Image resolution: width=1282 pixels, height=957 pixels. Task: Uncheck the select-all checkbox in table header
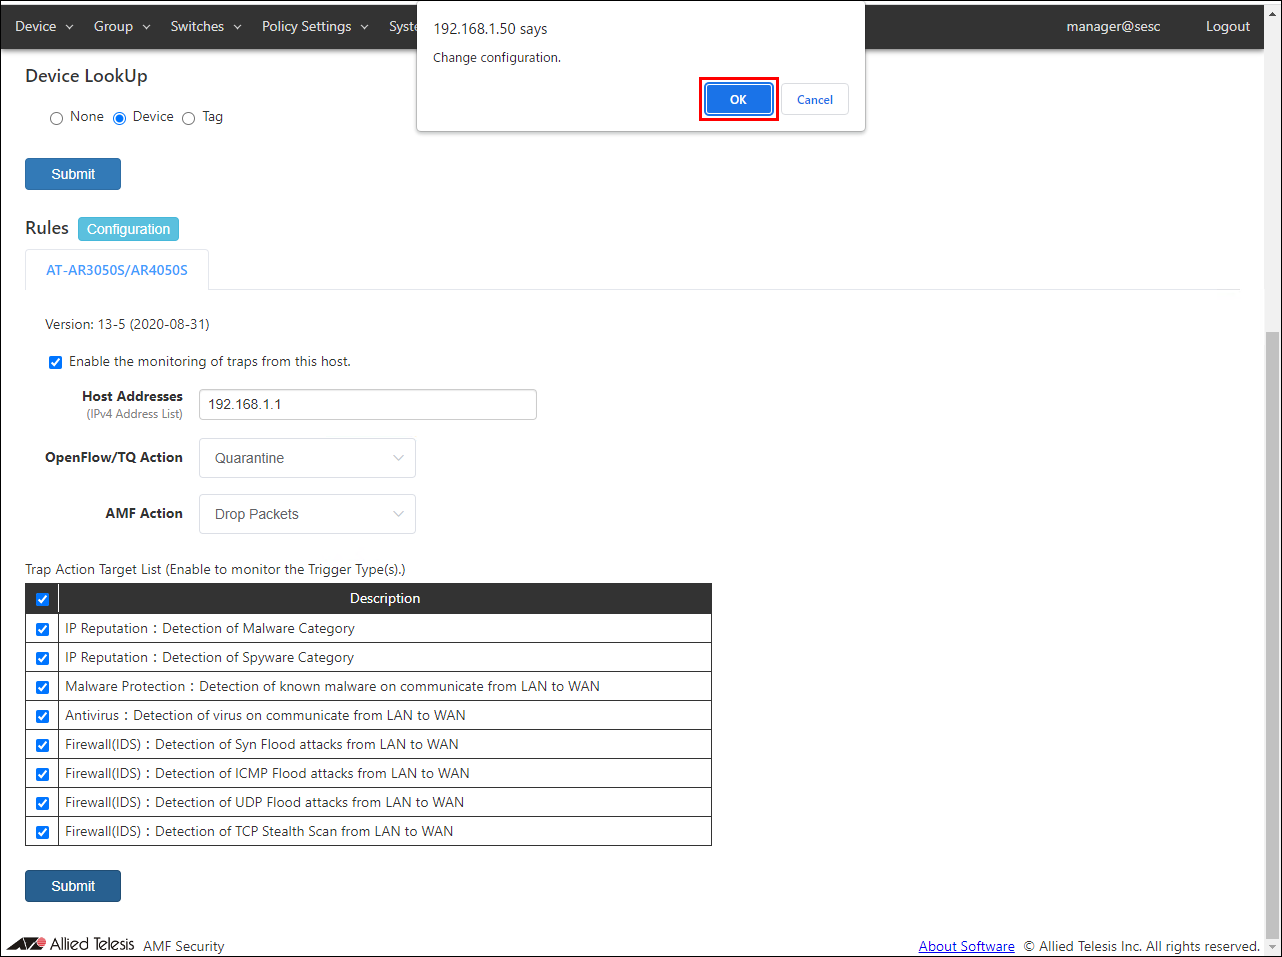point(42,599)
